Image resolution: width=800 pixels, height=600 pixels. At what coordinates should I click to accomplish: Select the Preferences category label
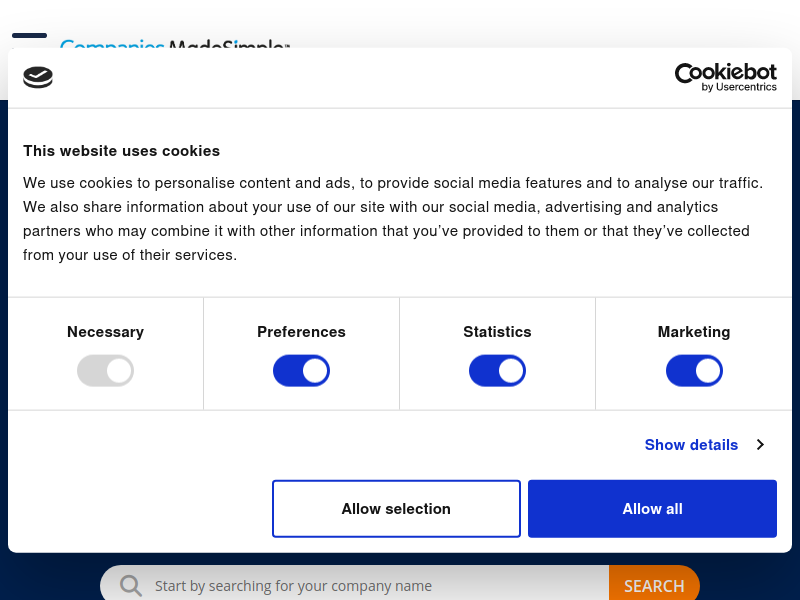pos(302,332)
